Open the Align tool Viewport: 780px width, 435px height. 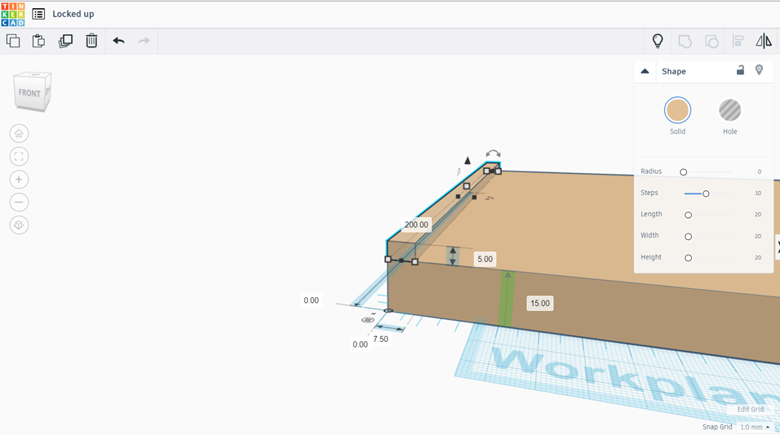pos(738,41)
